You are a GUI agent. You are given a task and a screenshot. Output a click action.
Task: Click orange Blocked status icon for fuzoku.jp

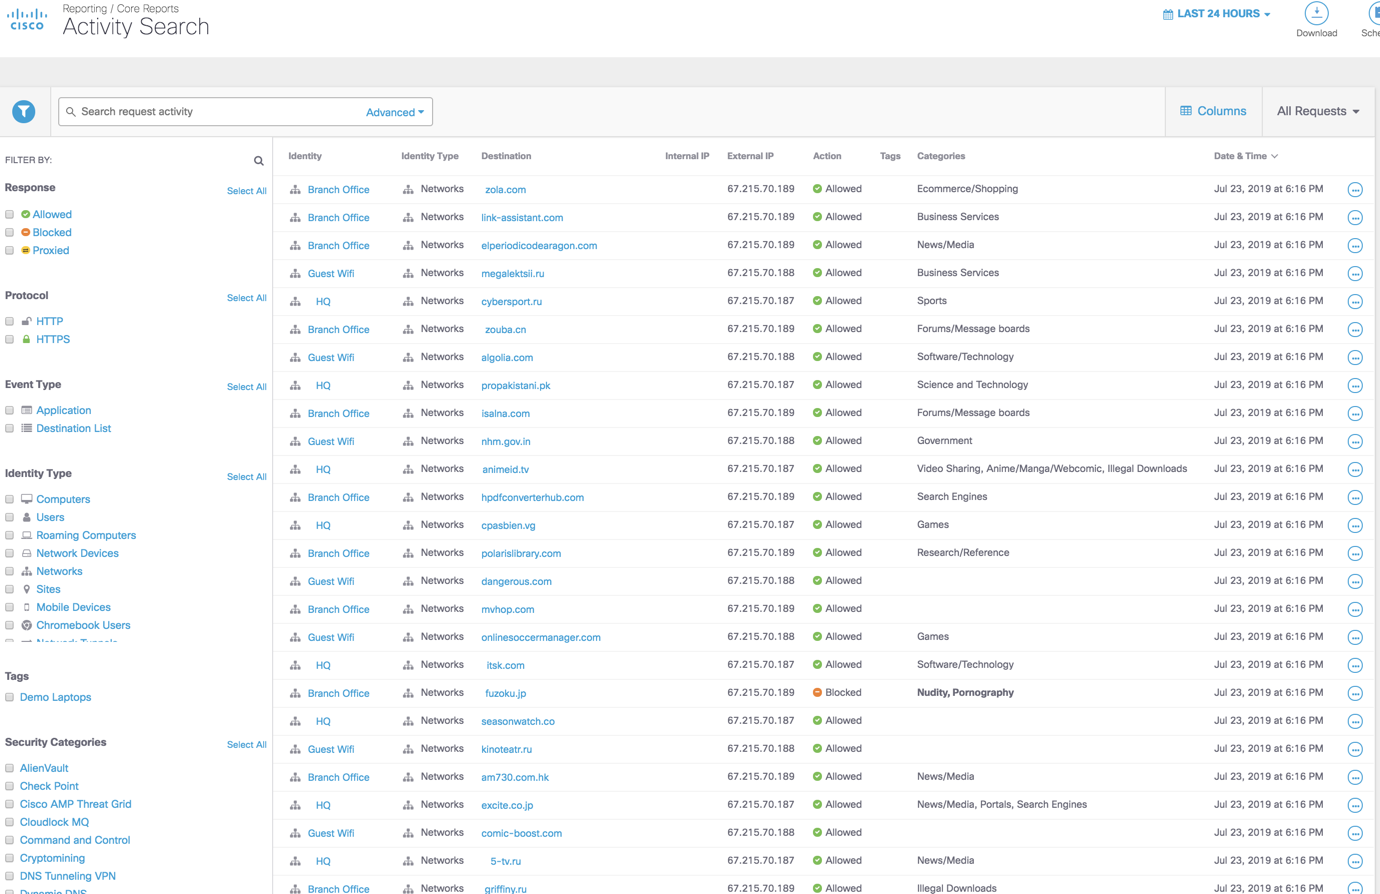(x=817, y=693)
